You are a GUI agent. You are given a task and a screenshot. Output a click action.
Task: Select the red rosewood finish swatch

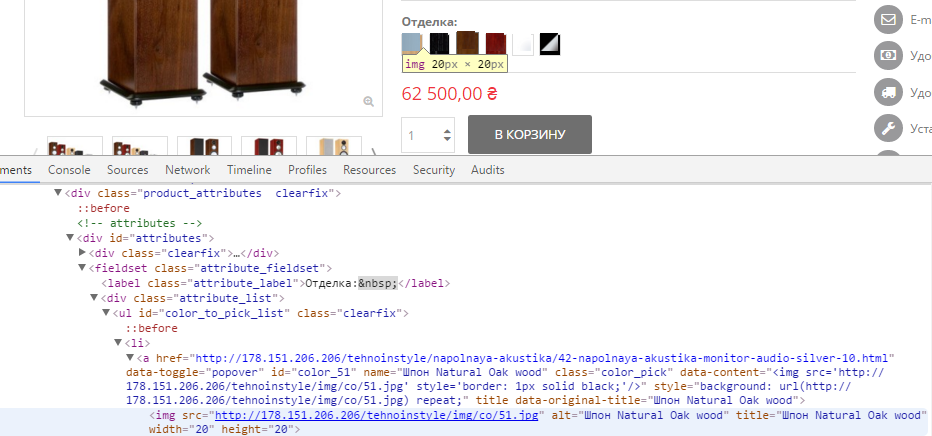click(495, 44)
